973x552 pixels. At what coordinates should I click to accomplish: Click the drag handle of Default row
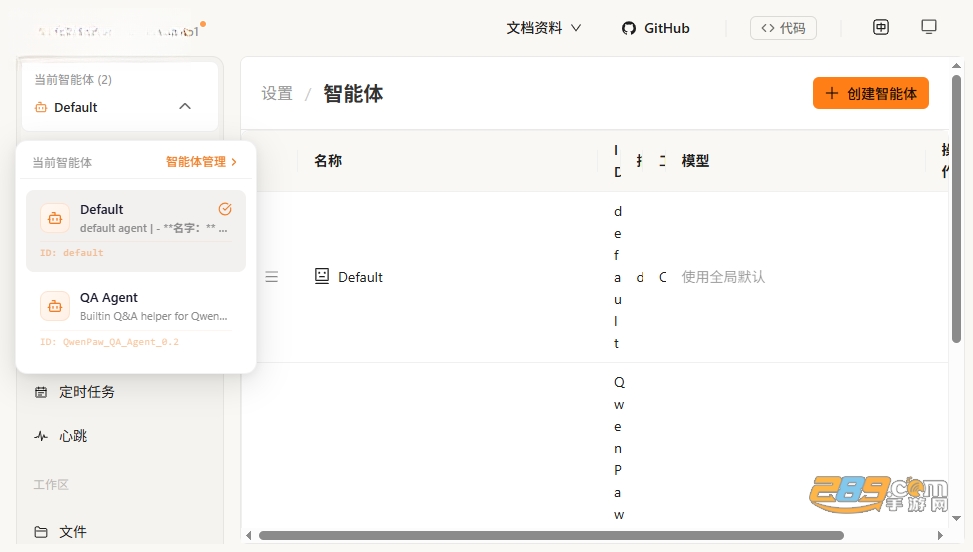click(x=272, y=277)
